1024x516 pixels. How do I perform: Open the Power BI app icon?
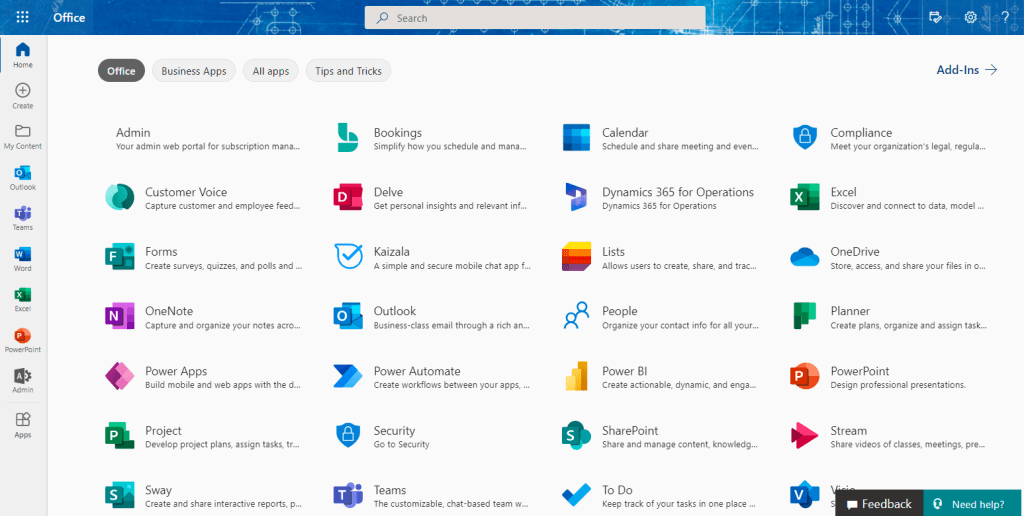[x=576, y=376]
